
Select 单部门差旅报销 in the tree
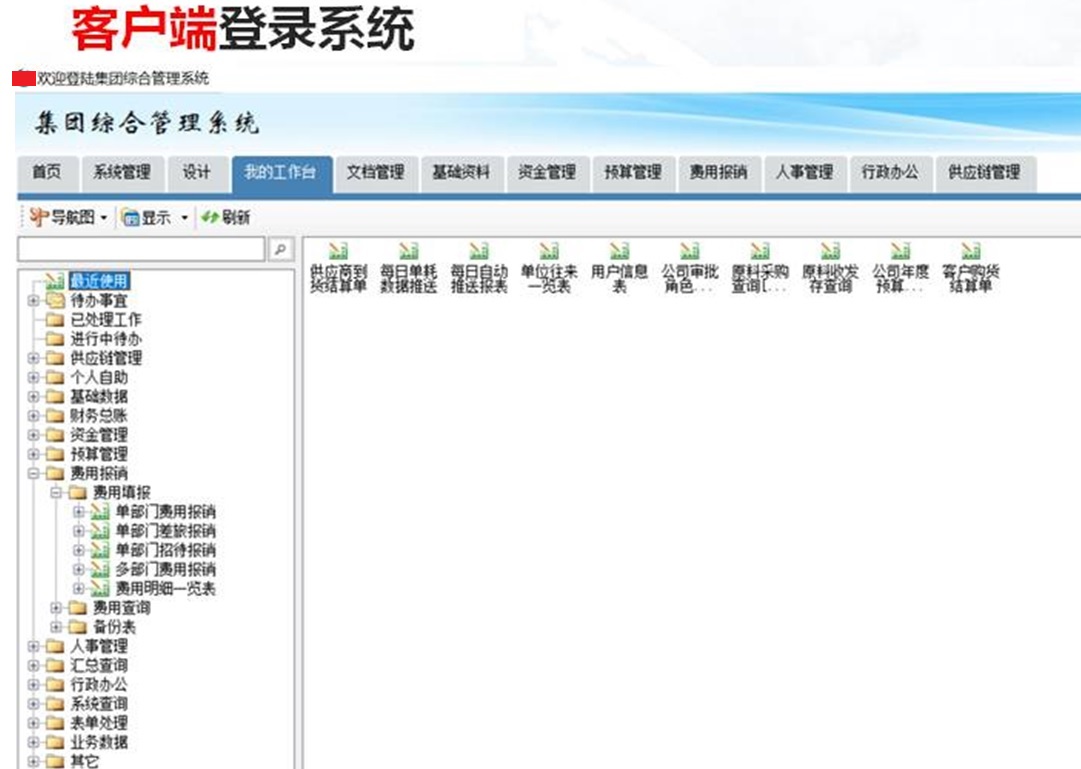(165, 531)
